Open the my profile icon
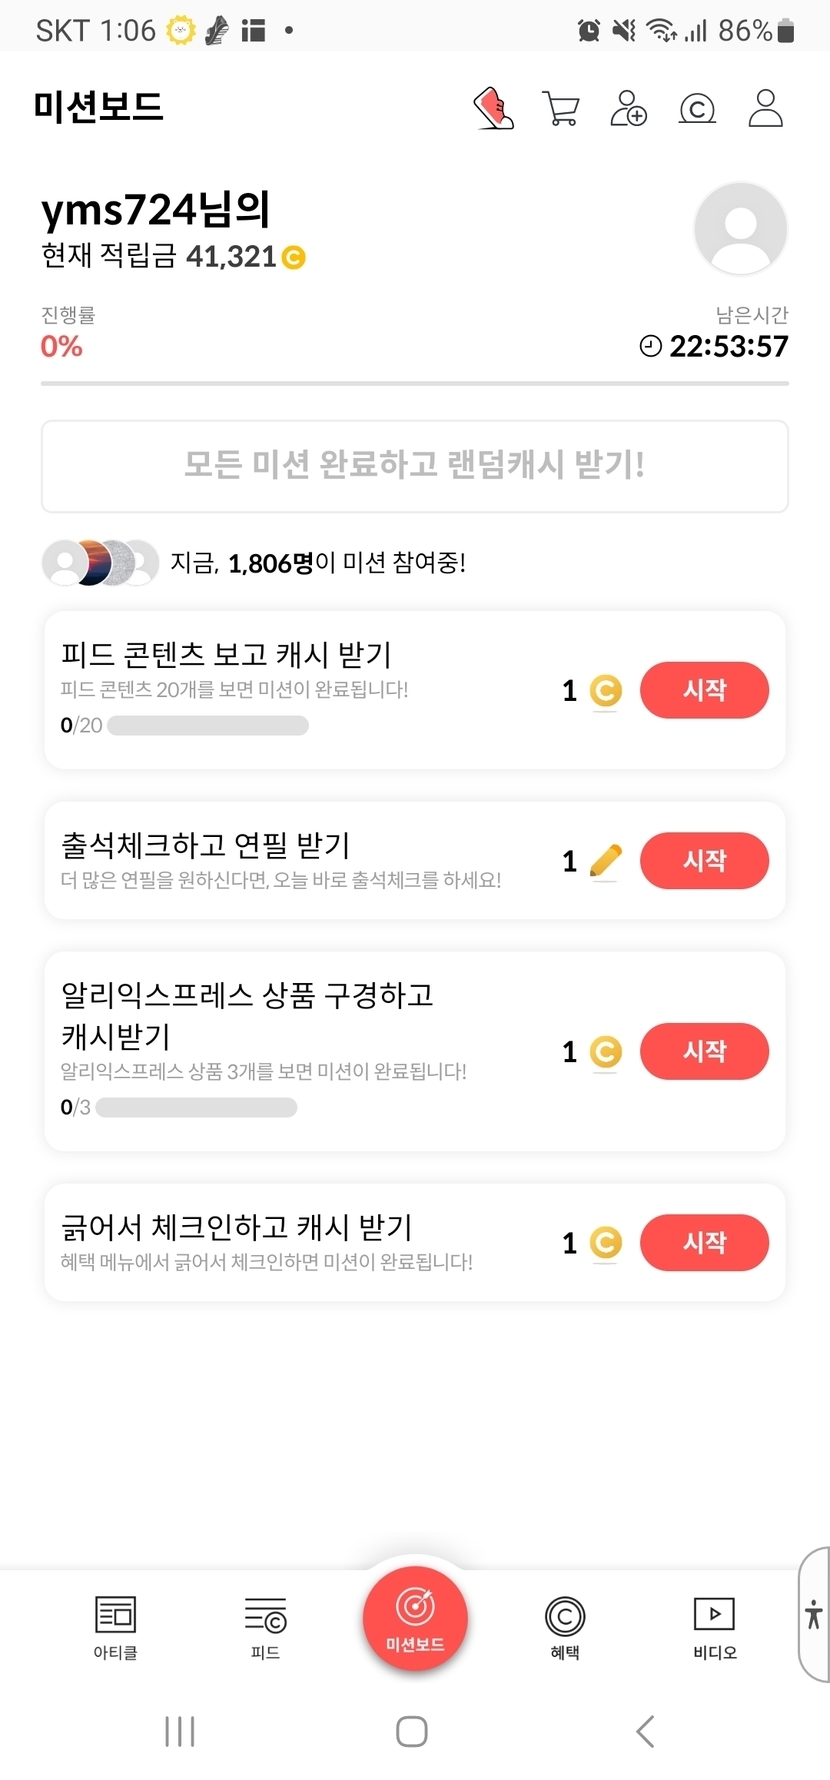 [765, 108]
